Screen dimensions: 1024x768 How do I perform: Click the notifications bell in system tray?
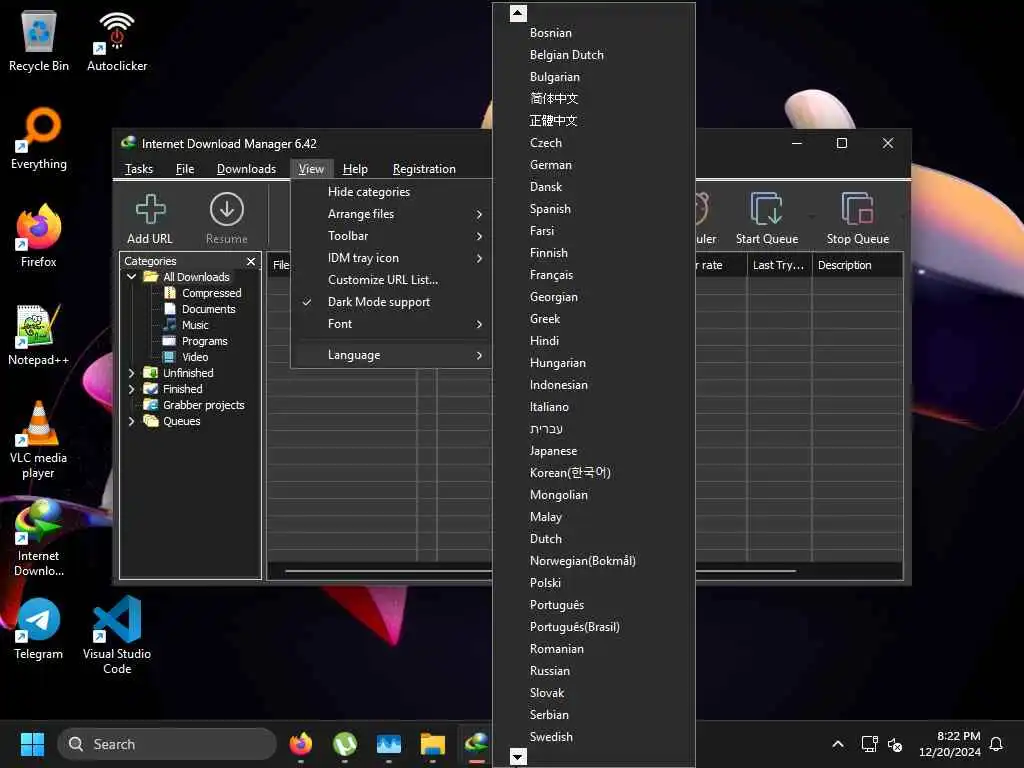coord(996,744)
